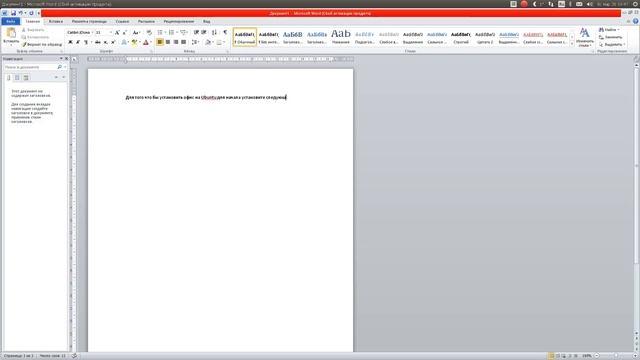Open the font size dropdown
Screen dimensions: 640x360
point(110,32)
